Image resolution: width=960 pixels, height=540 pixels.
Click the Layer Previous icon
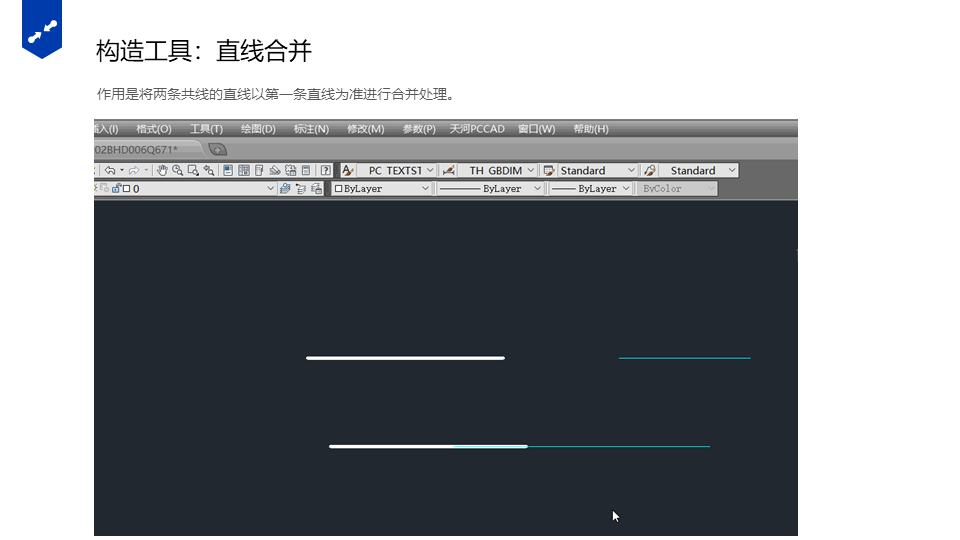click(x=301, y=189)
